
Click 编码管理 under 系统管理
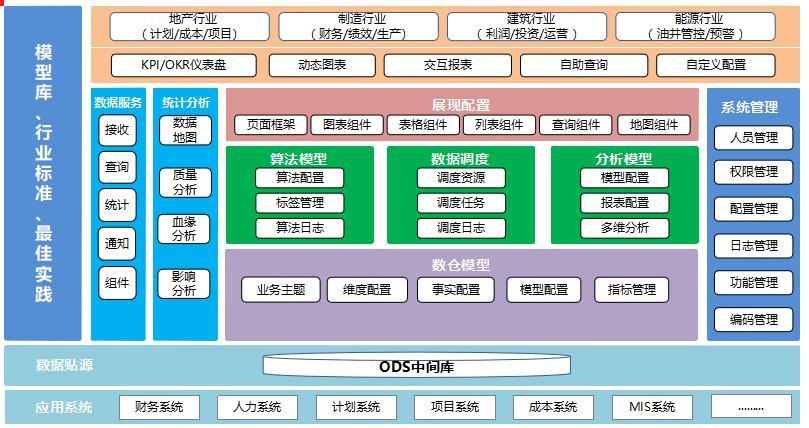pyautogui.click(x=753, y=320)
